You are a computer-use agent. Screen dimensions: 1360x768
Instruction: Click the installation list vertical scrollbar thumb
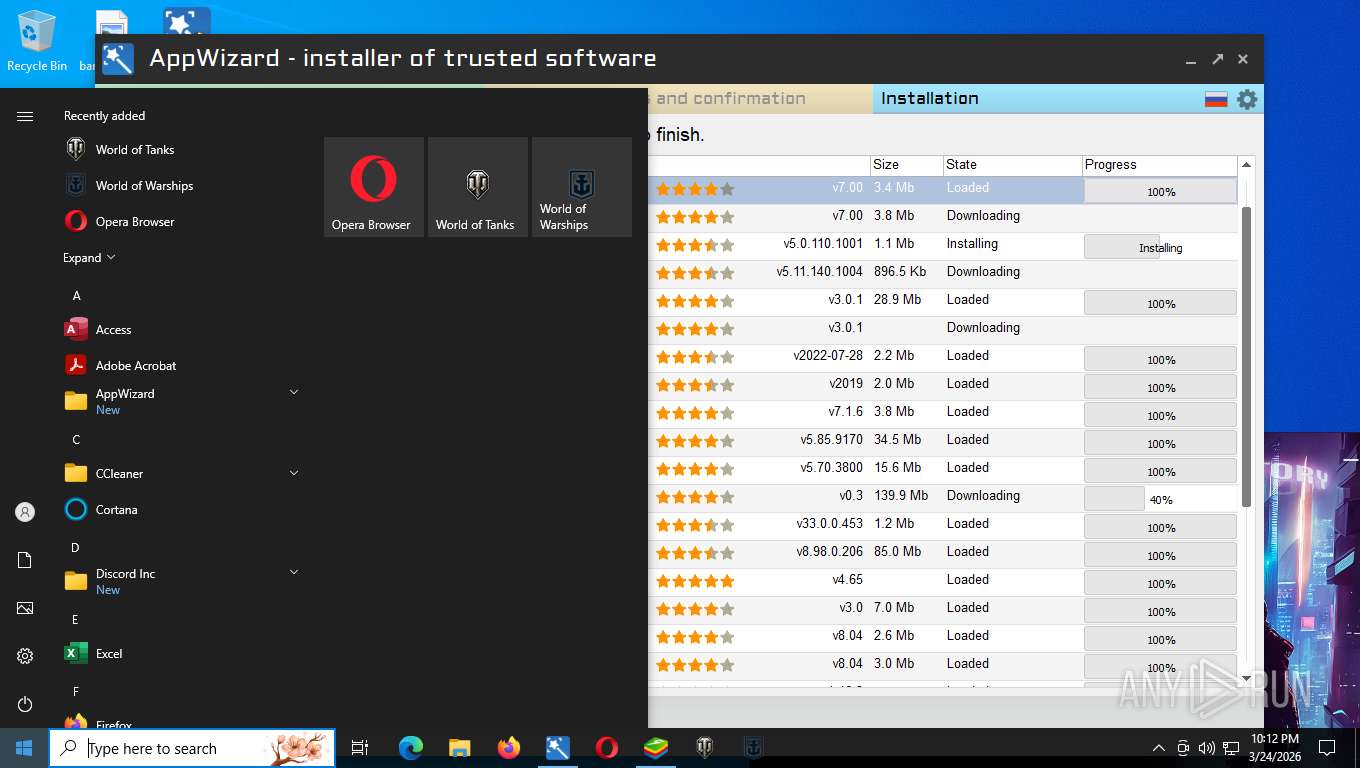coord(1246,356)
